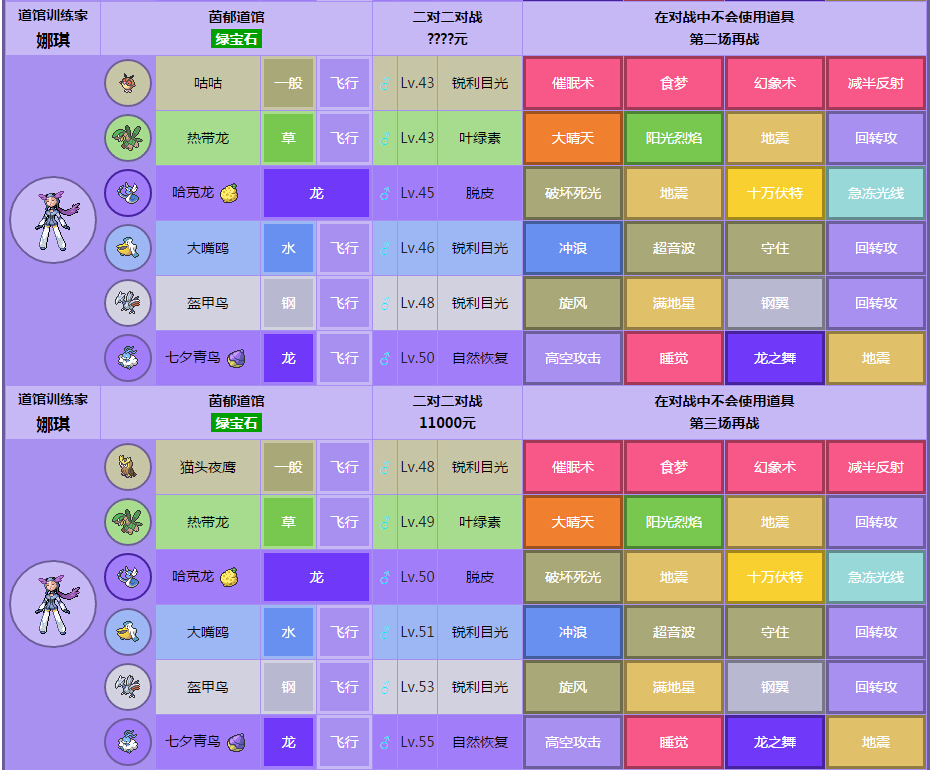Click the sprite of Lv.51 大嘴鸥

[128, 632]
